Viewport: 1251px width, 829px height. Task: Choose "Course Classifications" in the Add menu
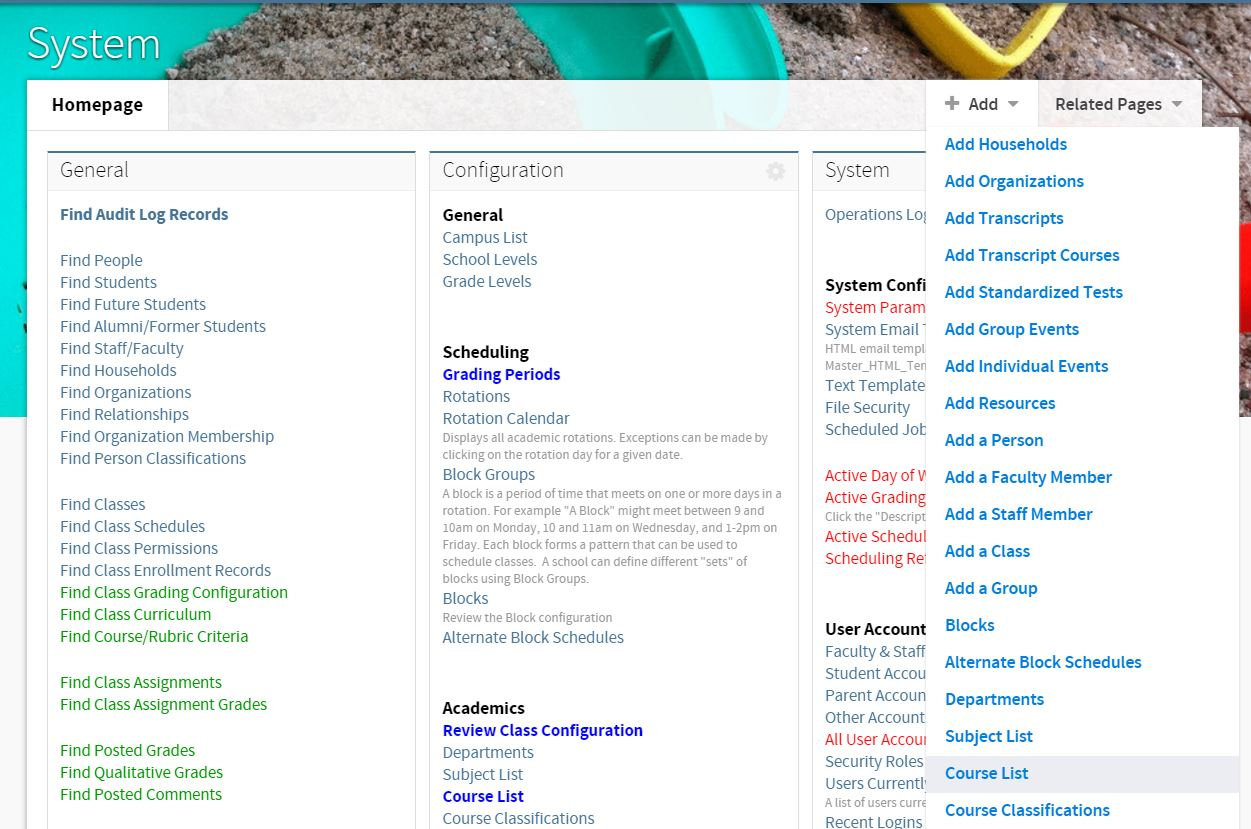point(1027,810)
